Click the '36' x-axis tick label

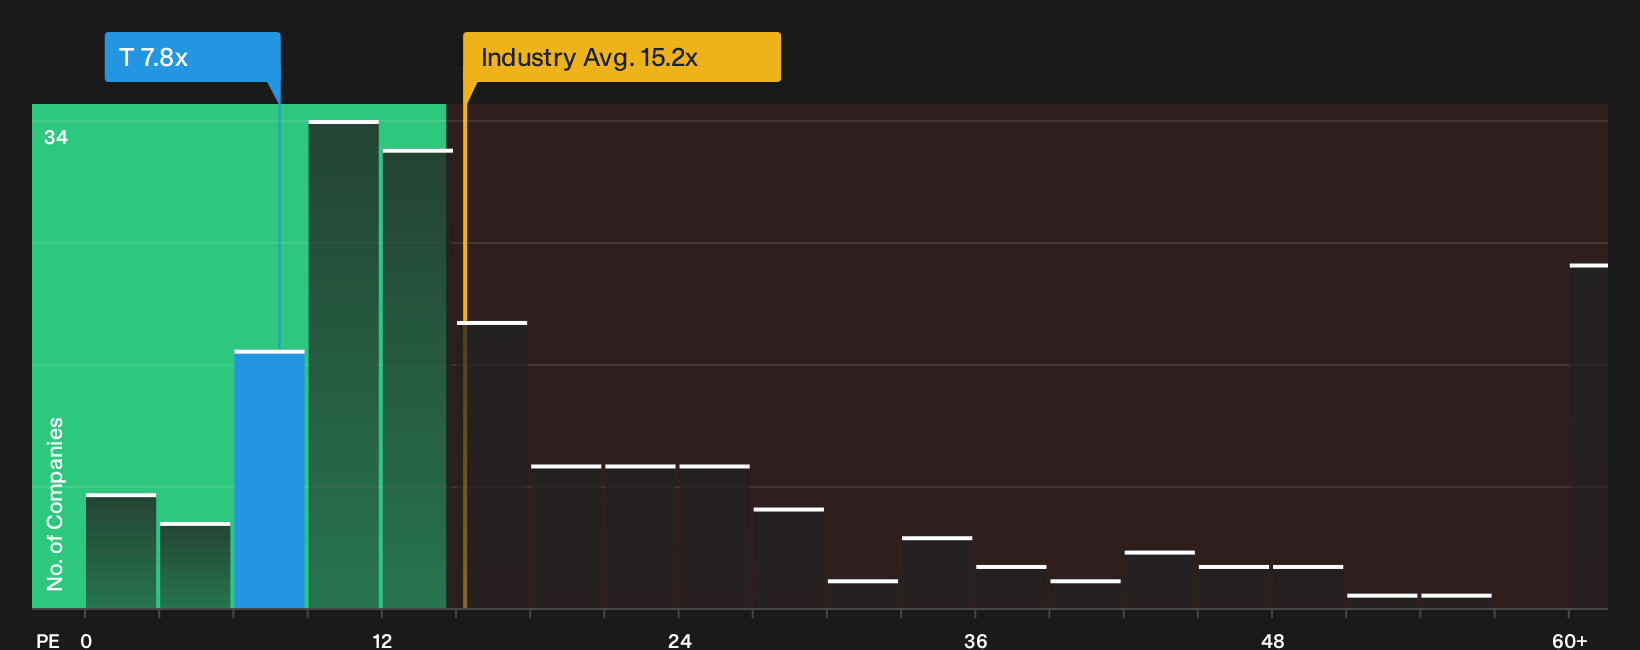(976, 641)
